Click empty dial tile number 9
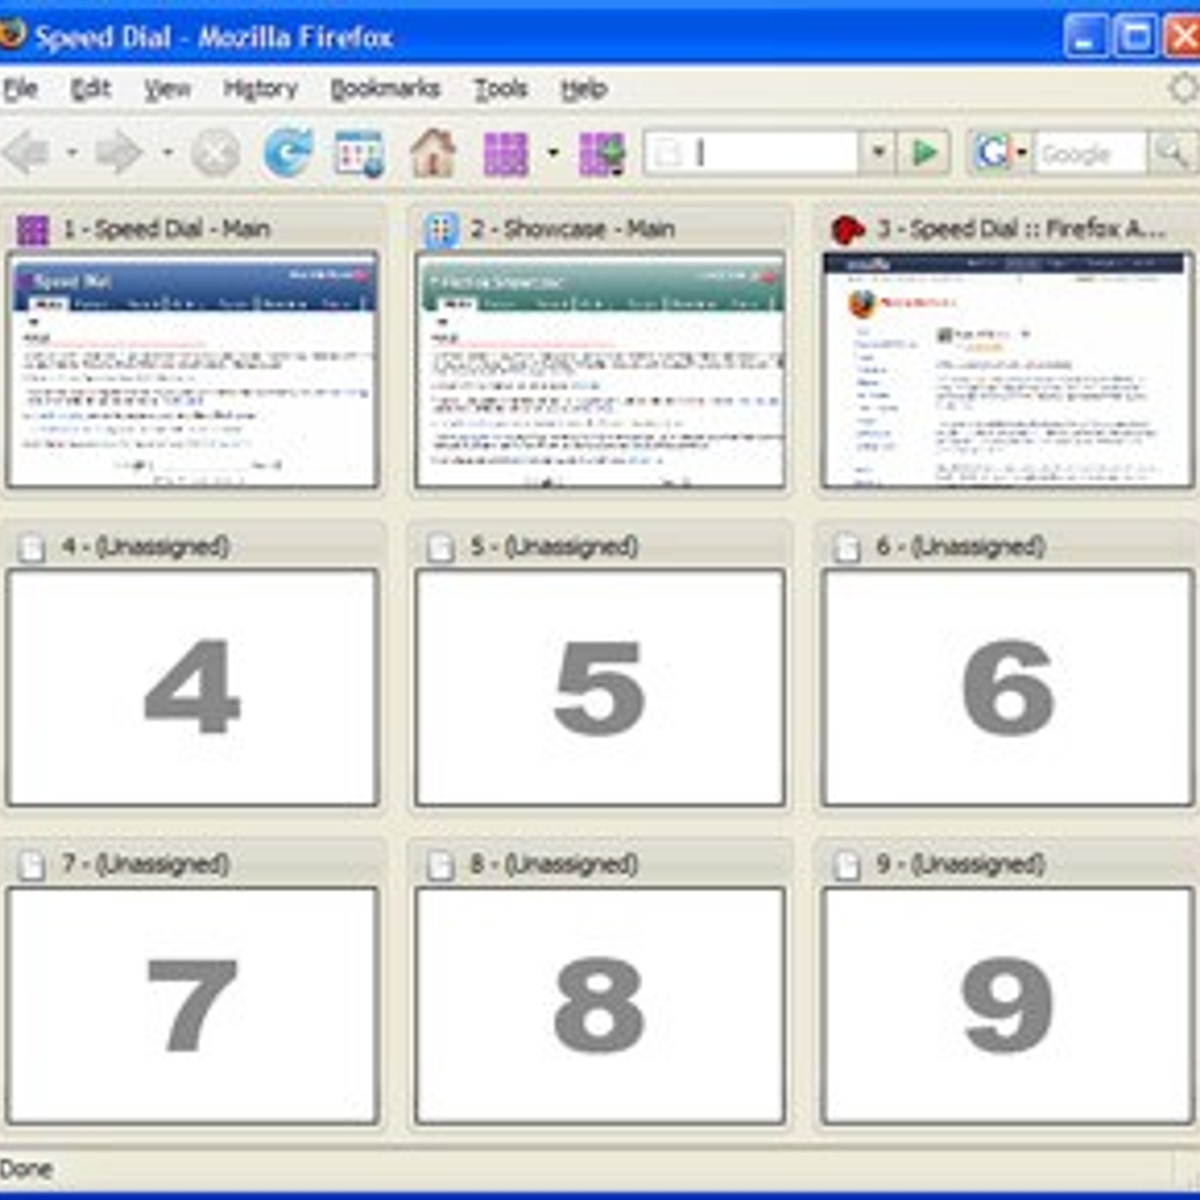 pos(1007,1006)
